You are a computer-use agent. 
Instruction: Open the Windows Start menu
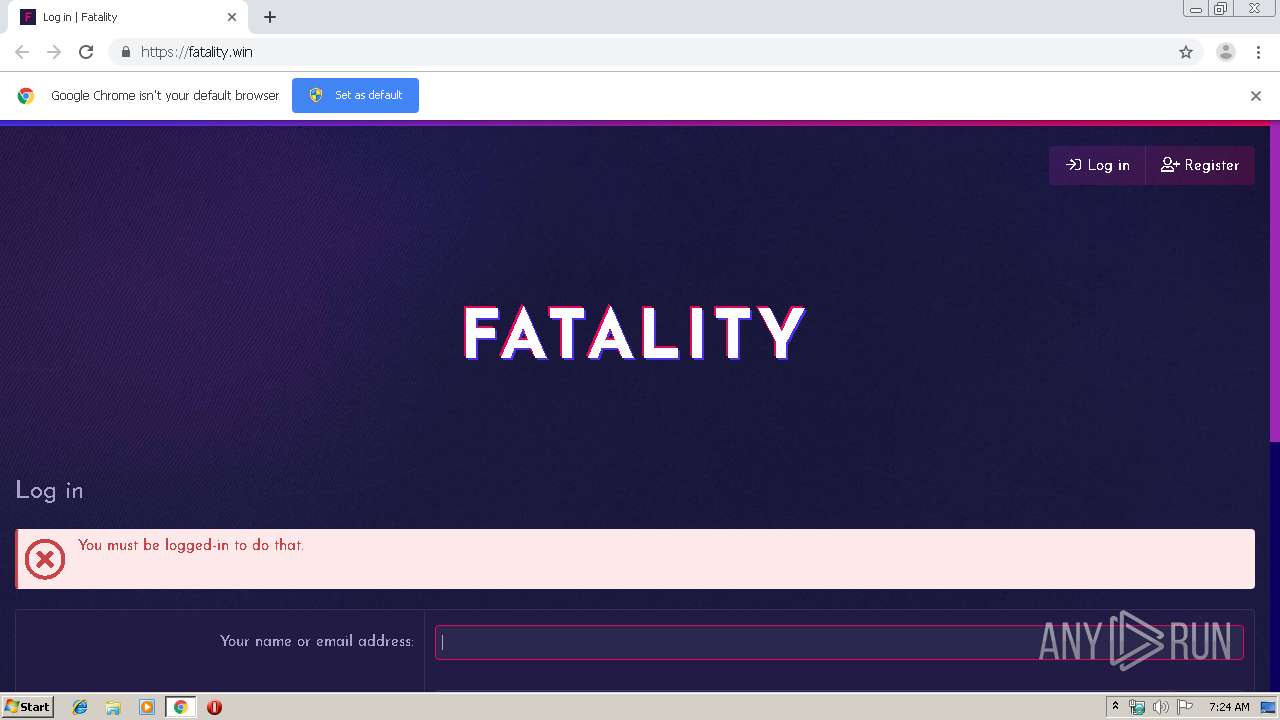(27, 706)
